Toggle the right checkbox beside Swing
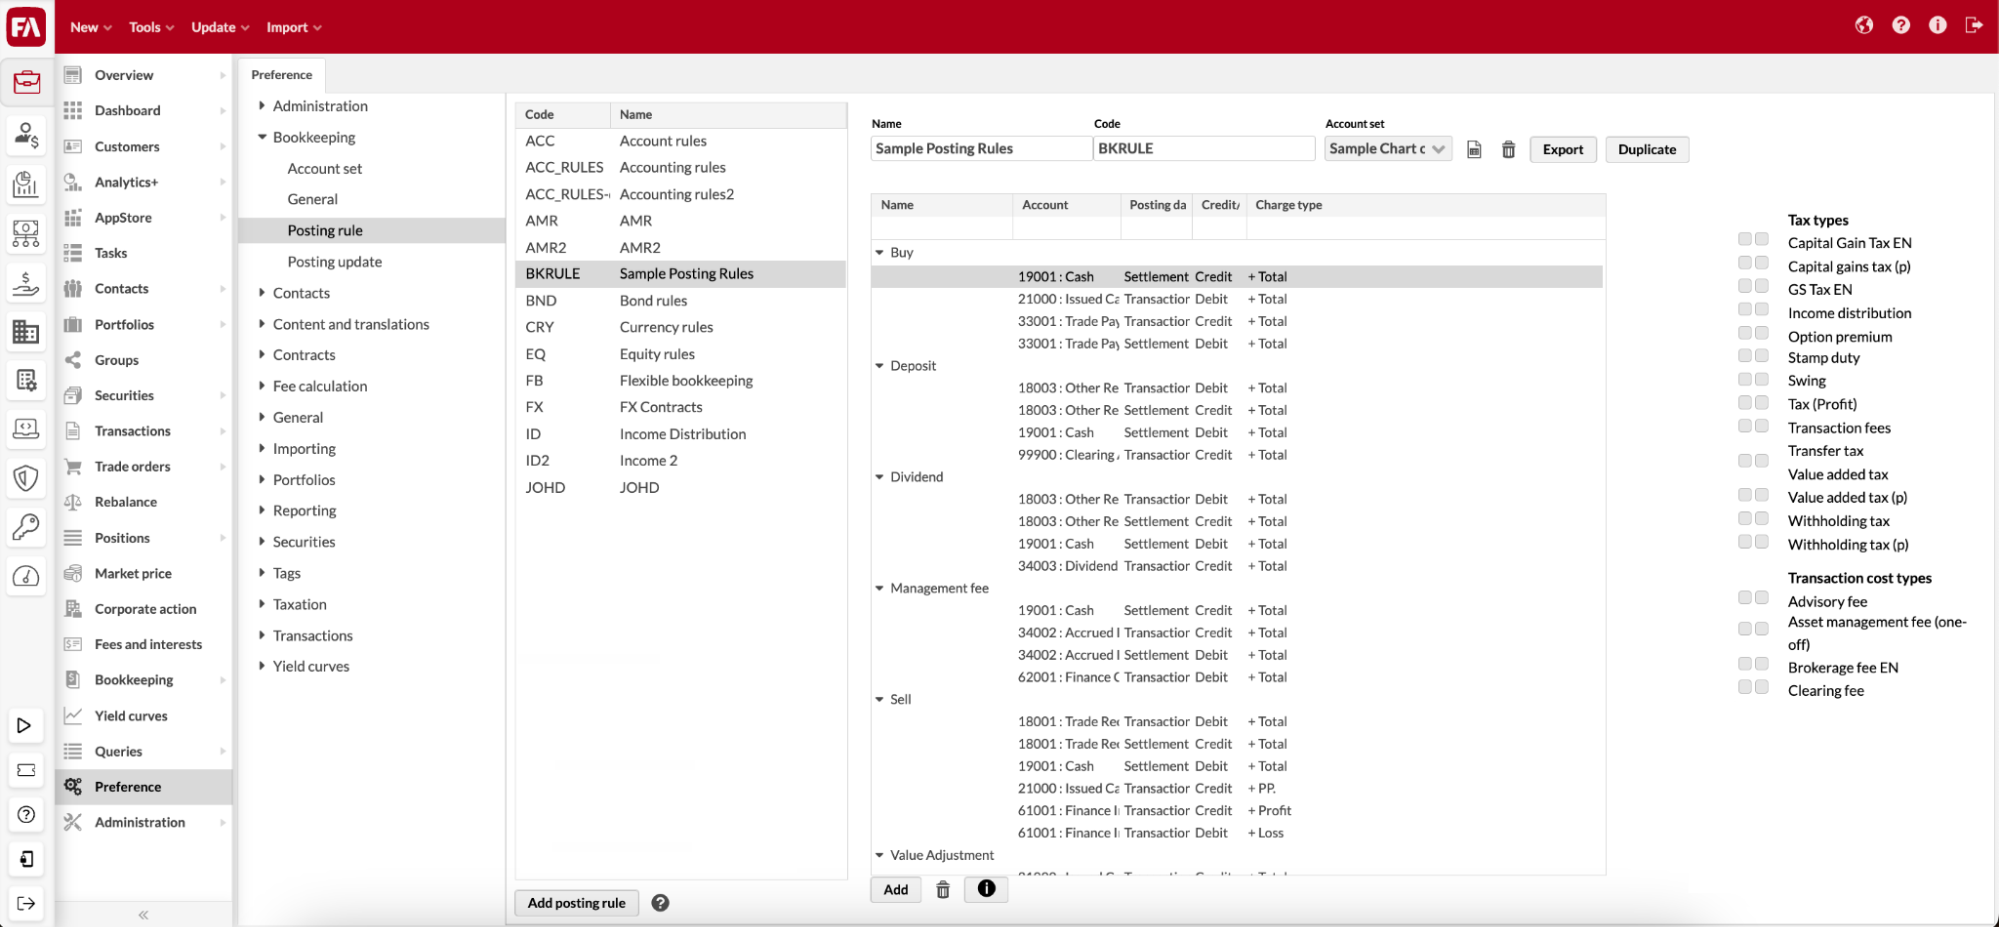The width and height of the screenshot is (1999, 928). tap(1762, 379)
